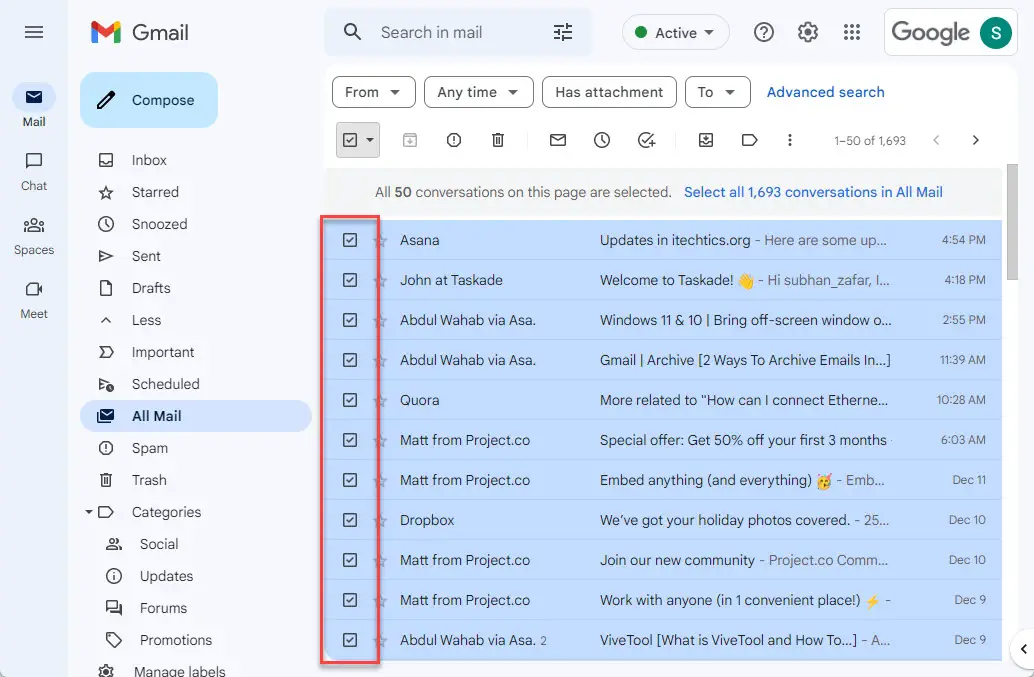Click the Compose button
The height and width of the screenshot is (677, 1034).
[x=149, y=100]
